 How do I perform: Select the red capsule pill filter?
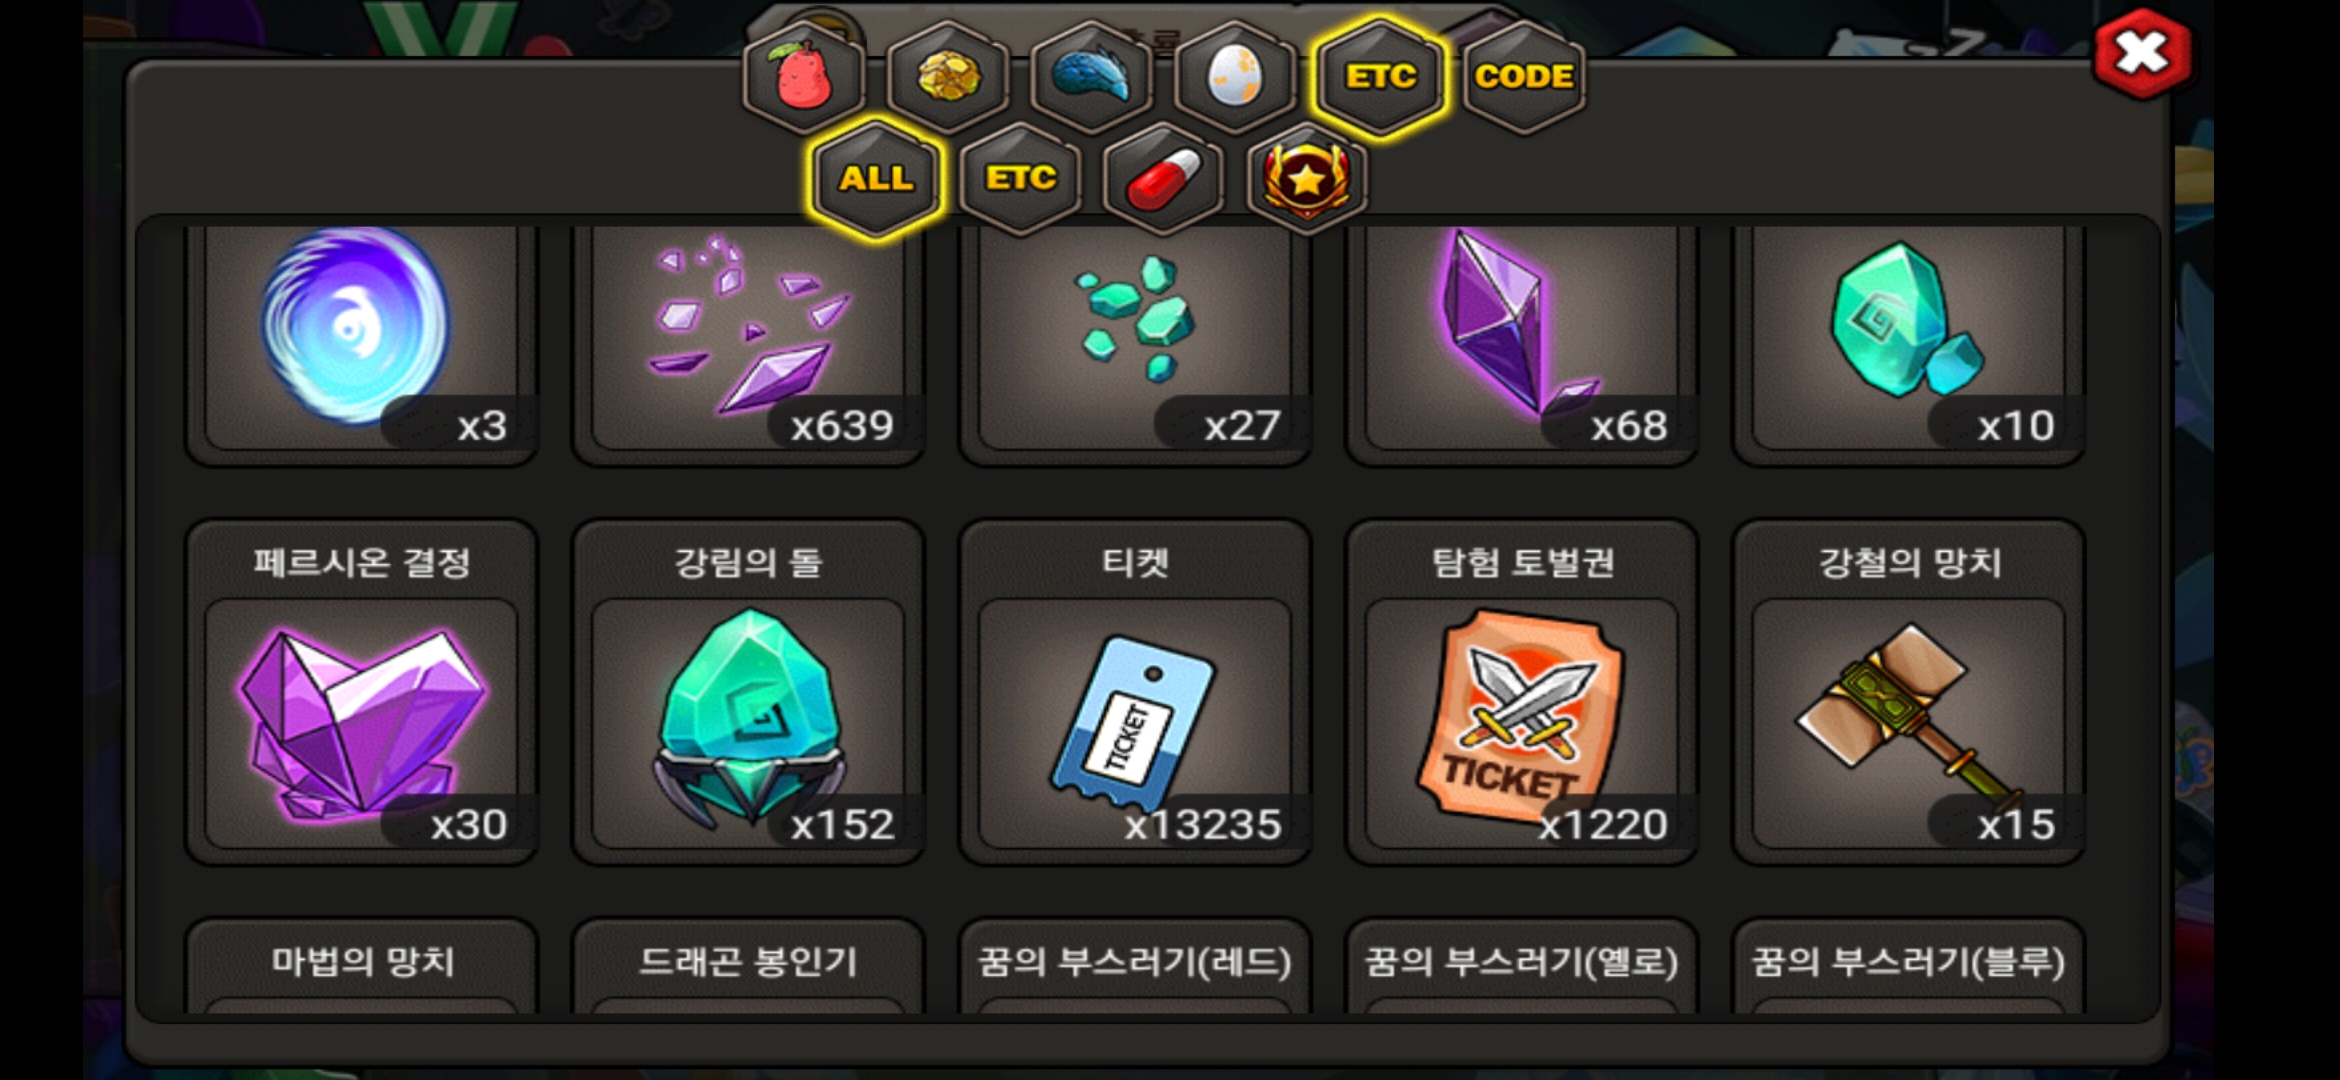point(1163,180)
